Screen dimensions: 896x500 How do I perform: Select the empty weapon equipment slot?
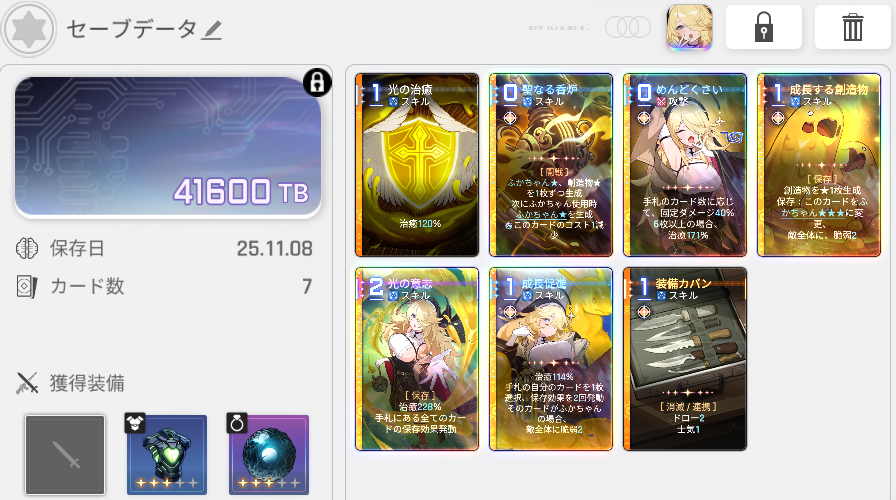coord(65,455)
